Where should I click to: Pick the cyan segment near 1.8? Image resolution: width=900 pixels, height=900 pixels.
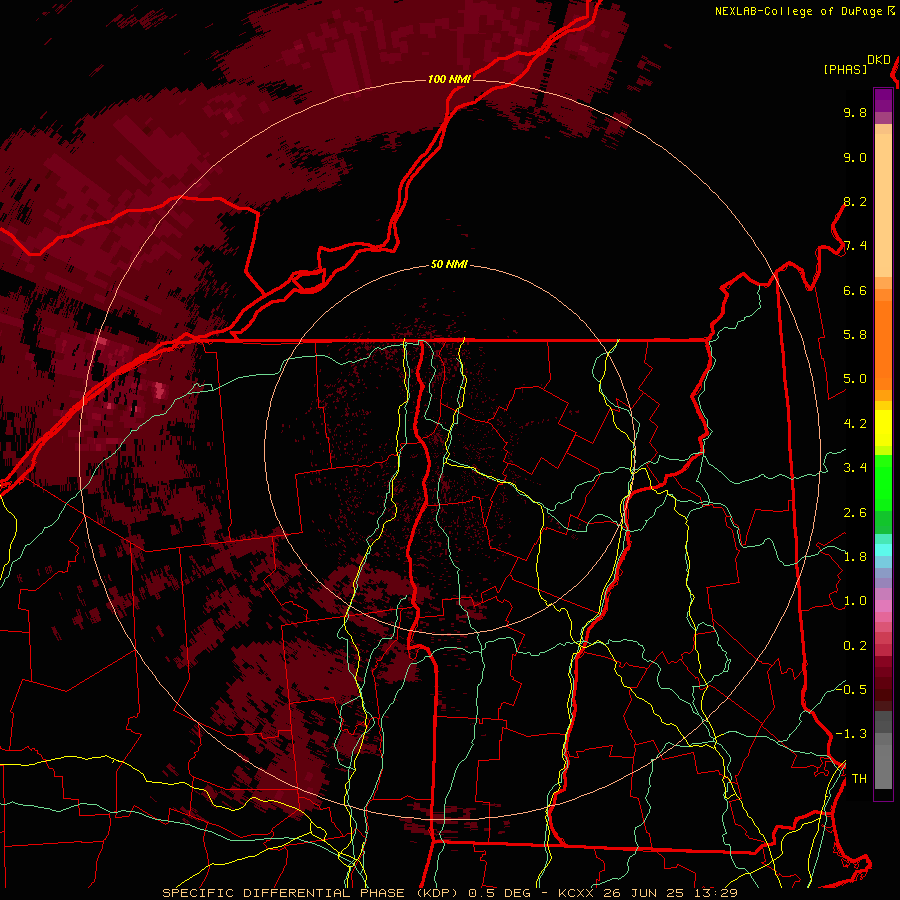pos(883,550)
